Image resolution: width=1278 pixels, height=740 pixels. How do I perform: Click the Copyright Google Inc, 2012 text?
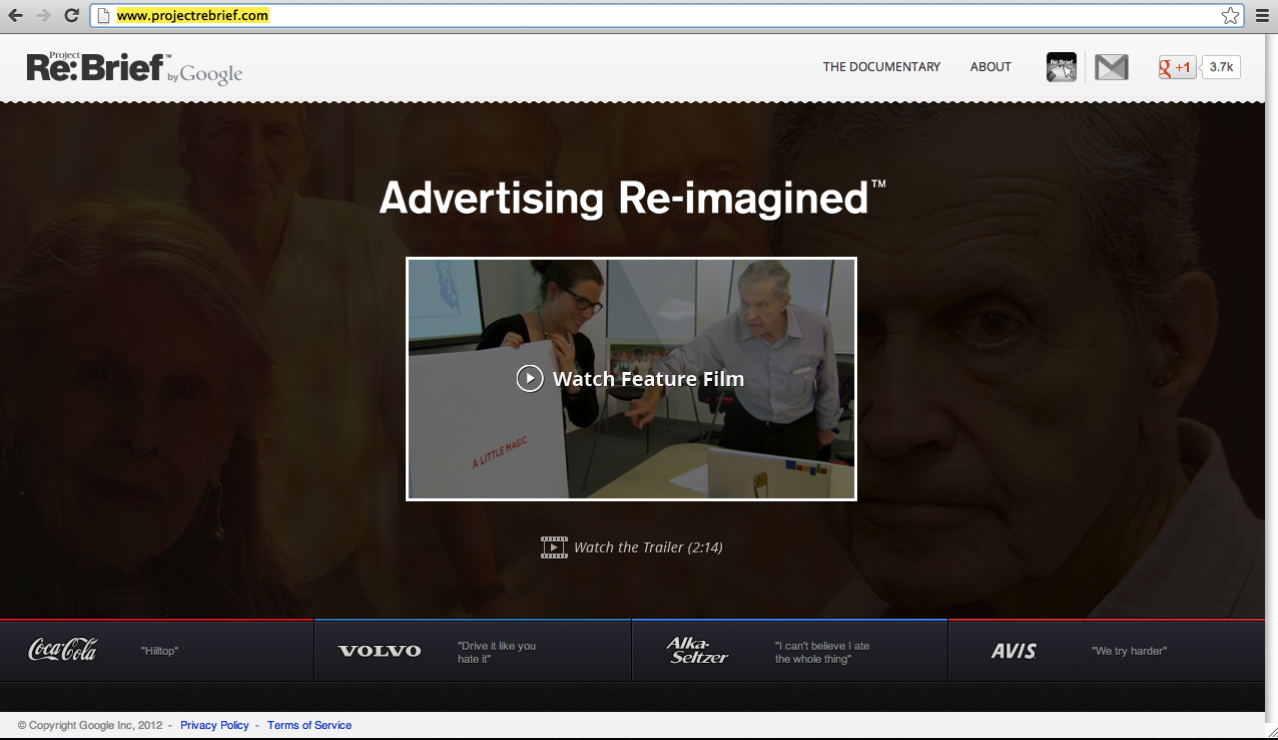point(90,725)
